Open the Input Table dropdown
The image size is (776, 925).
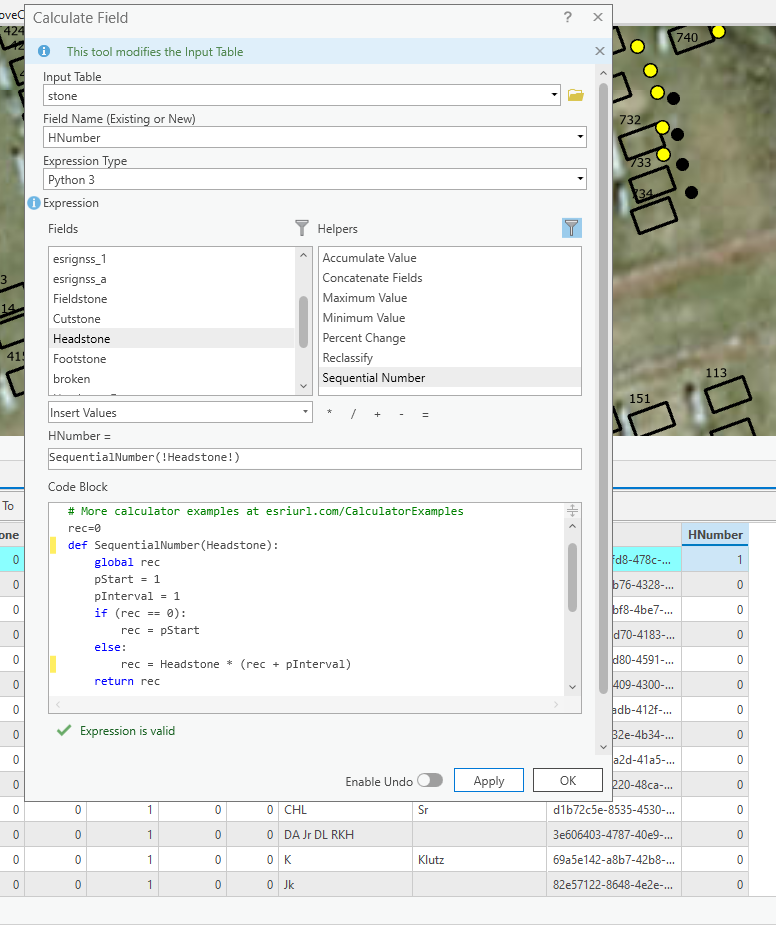coord(555,96)
